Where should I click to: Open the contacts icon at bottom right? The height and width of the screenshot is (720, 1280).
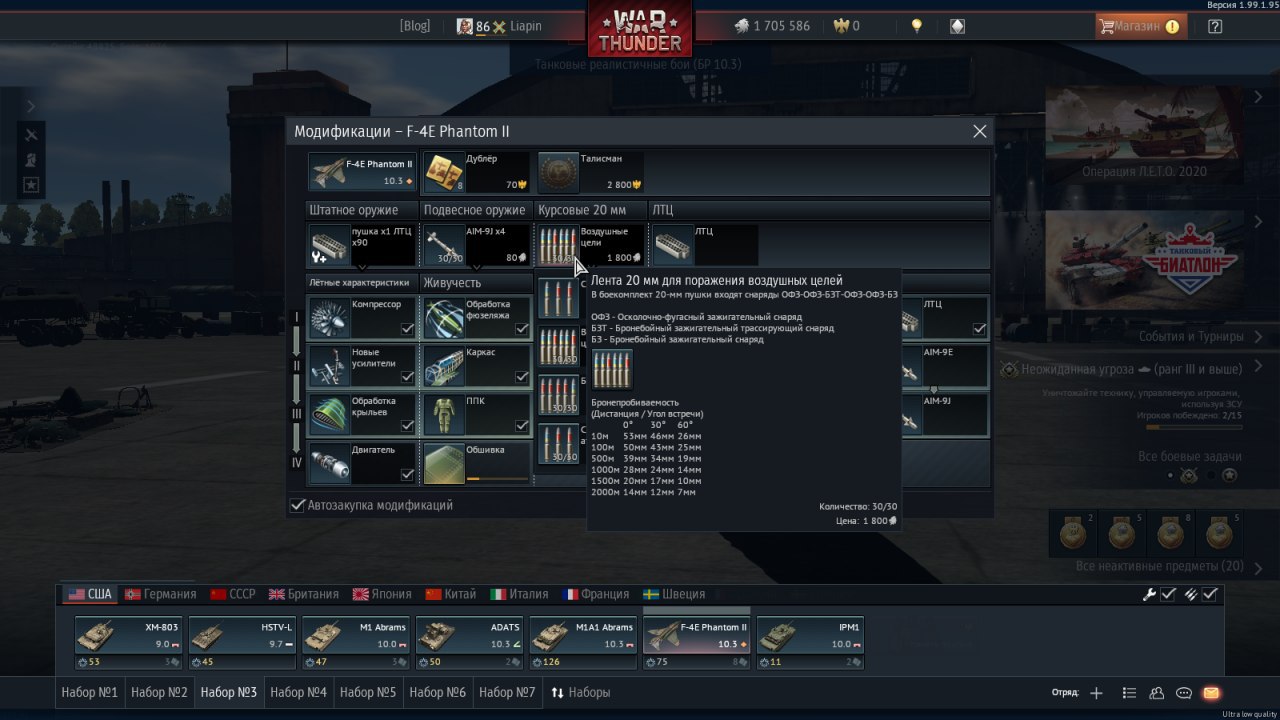[x=1157, y=693]
